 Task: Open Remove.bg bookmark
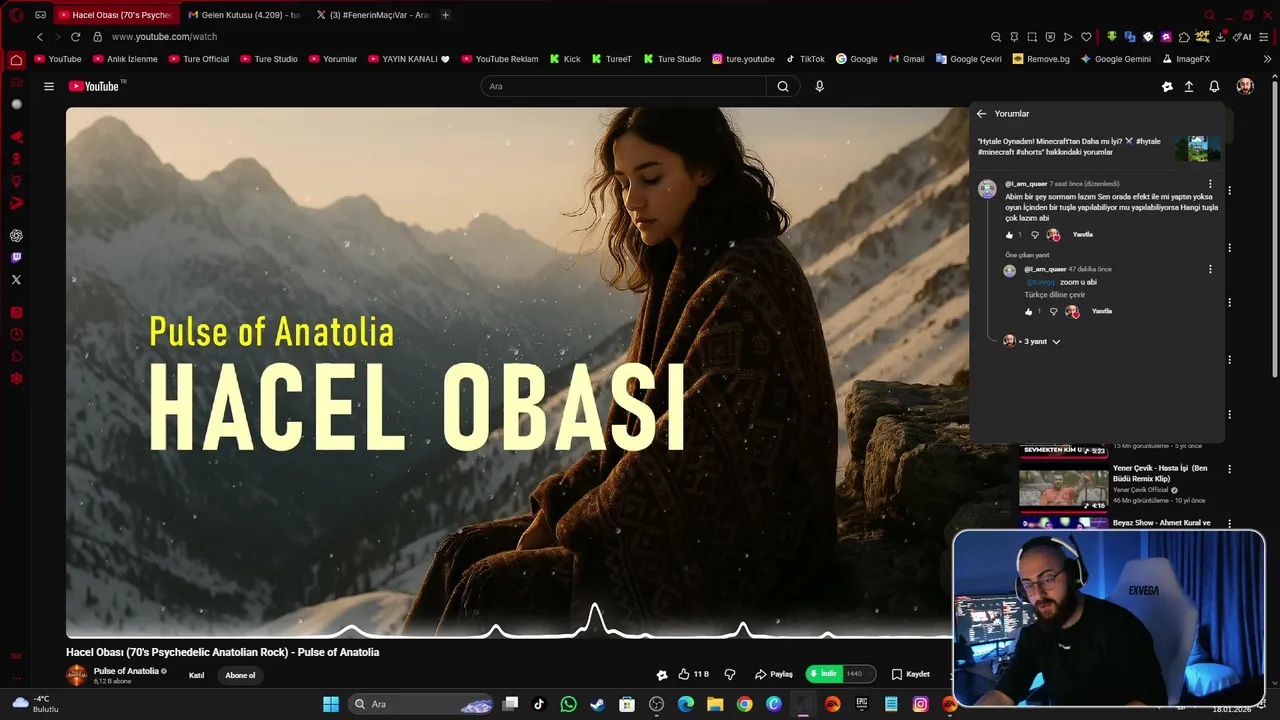point(1041,59)
